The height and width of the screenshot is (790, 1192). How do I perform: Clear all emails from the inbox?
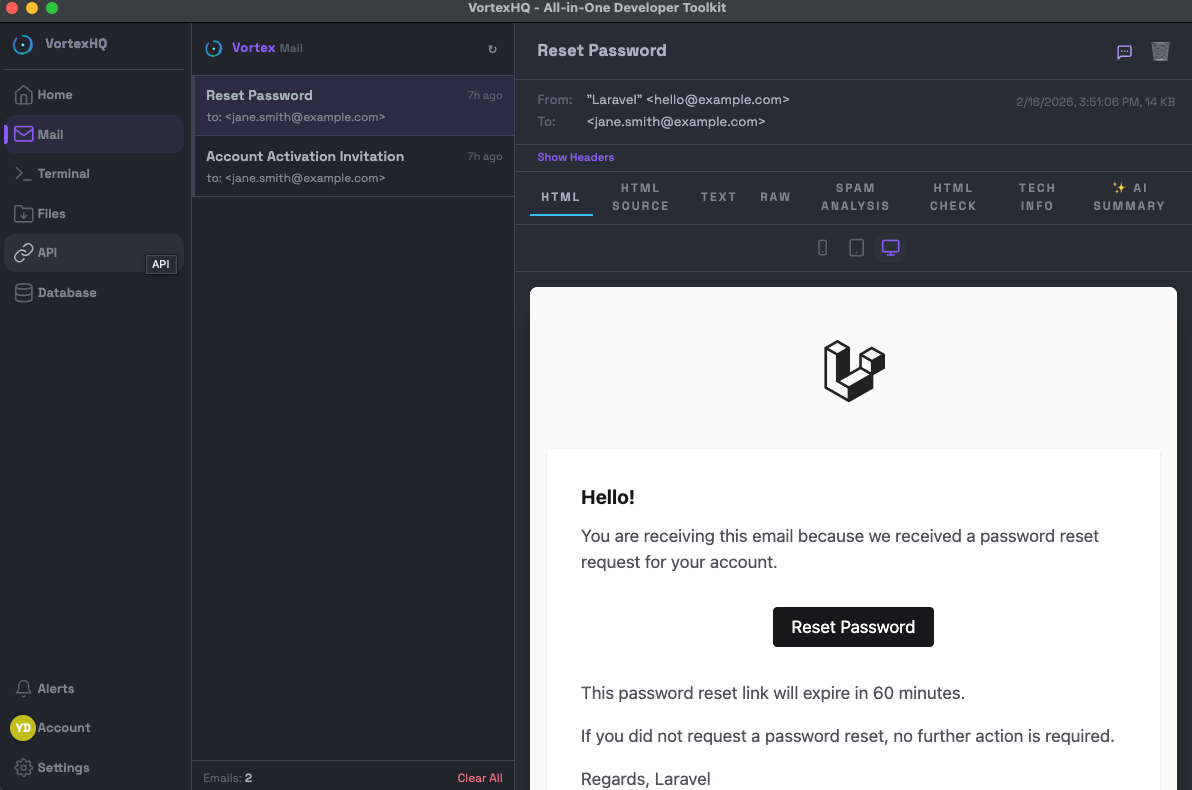coord(480,777)
